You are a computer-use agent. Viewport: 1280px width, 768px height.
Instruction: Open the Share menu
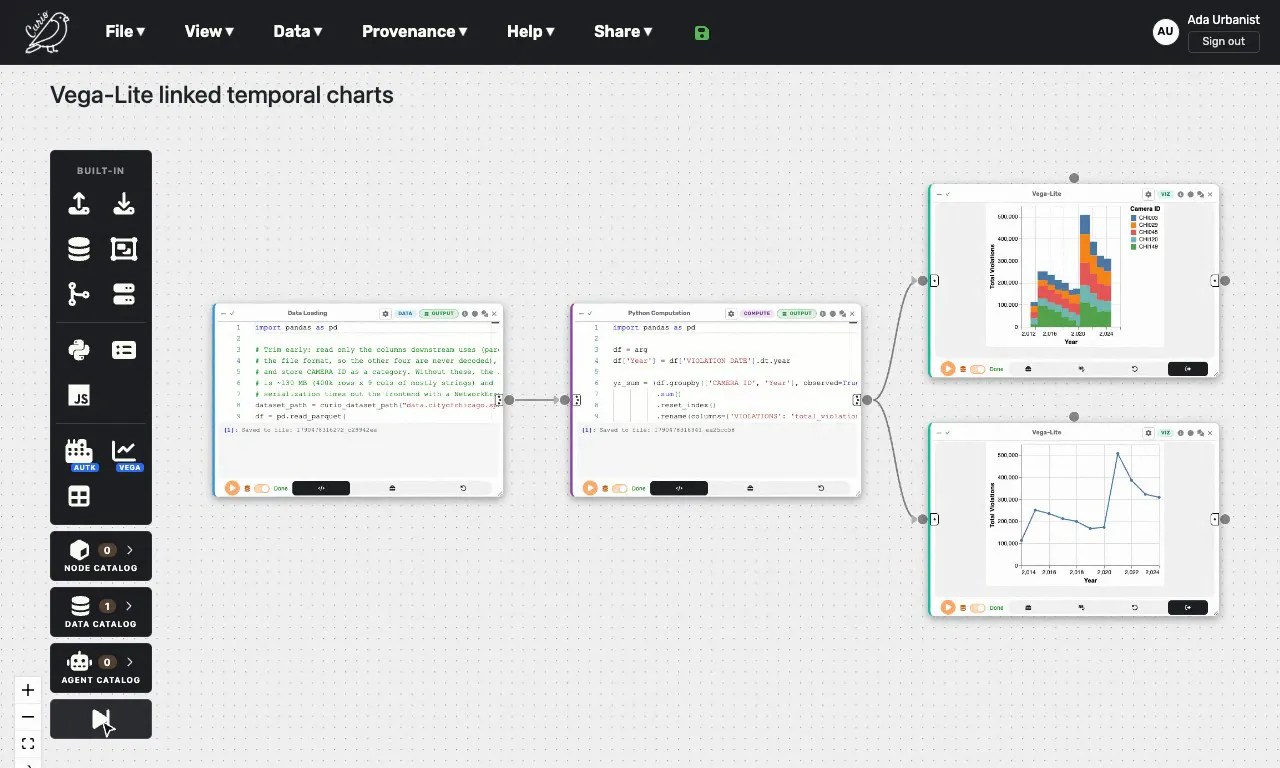pyautogui.click(x=623, y=31)
